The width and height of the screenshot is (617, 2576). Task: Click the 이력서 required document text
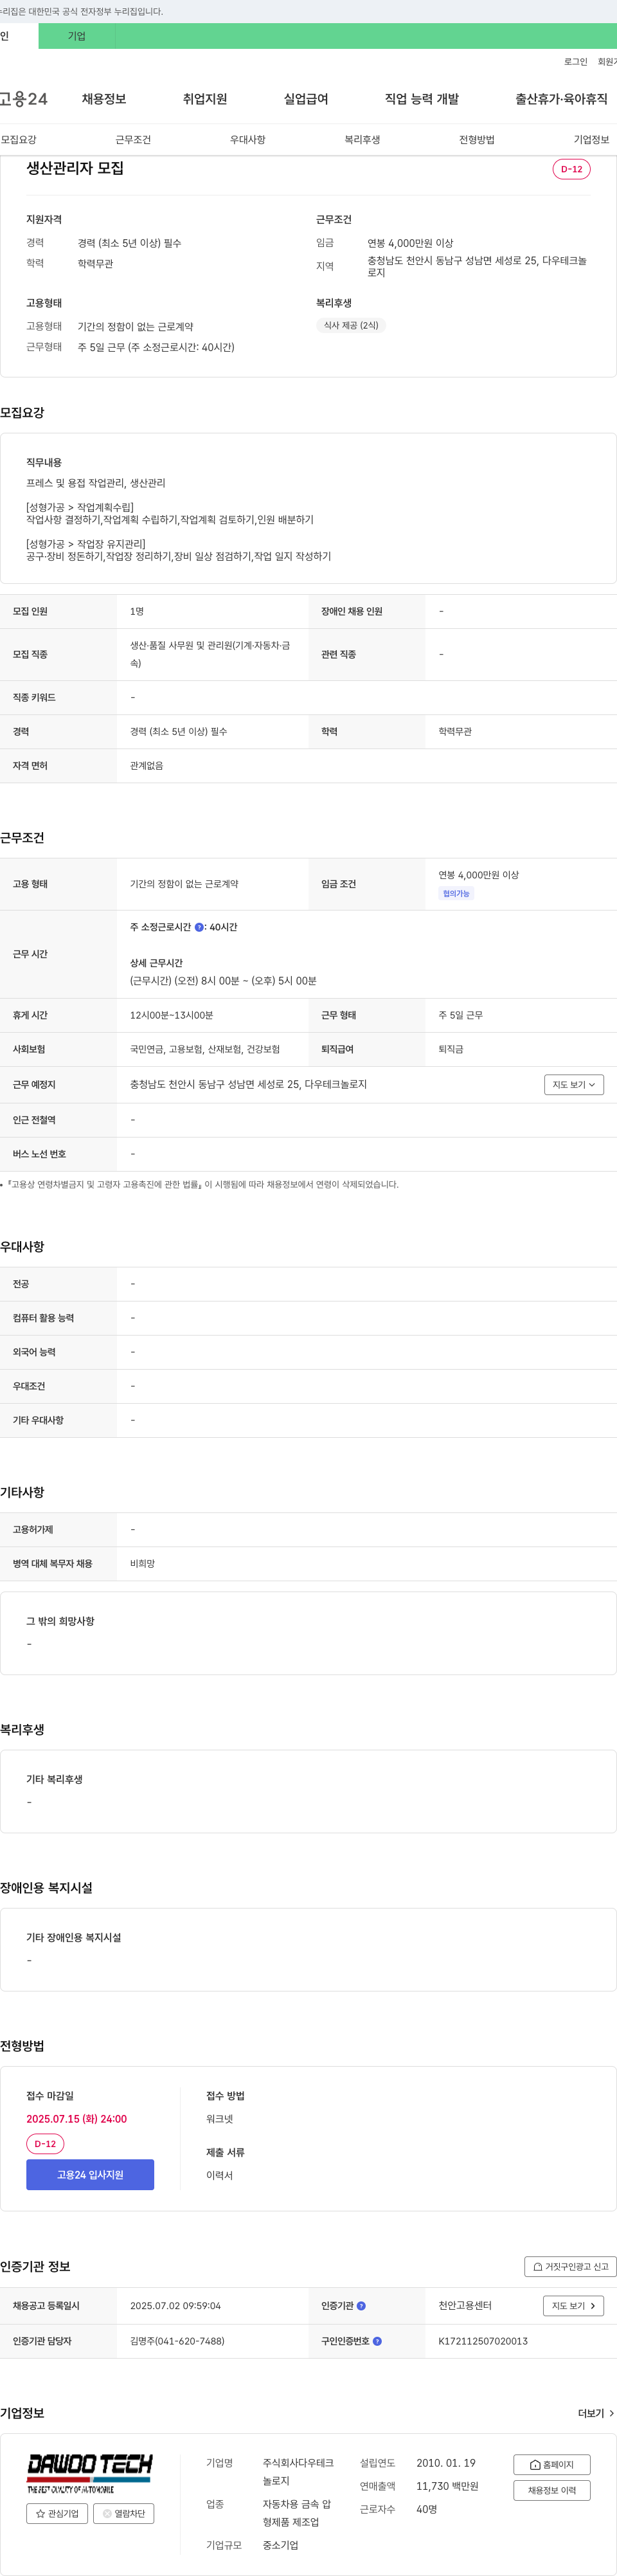point(219,2175)
